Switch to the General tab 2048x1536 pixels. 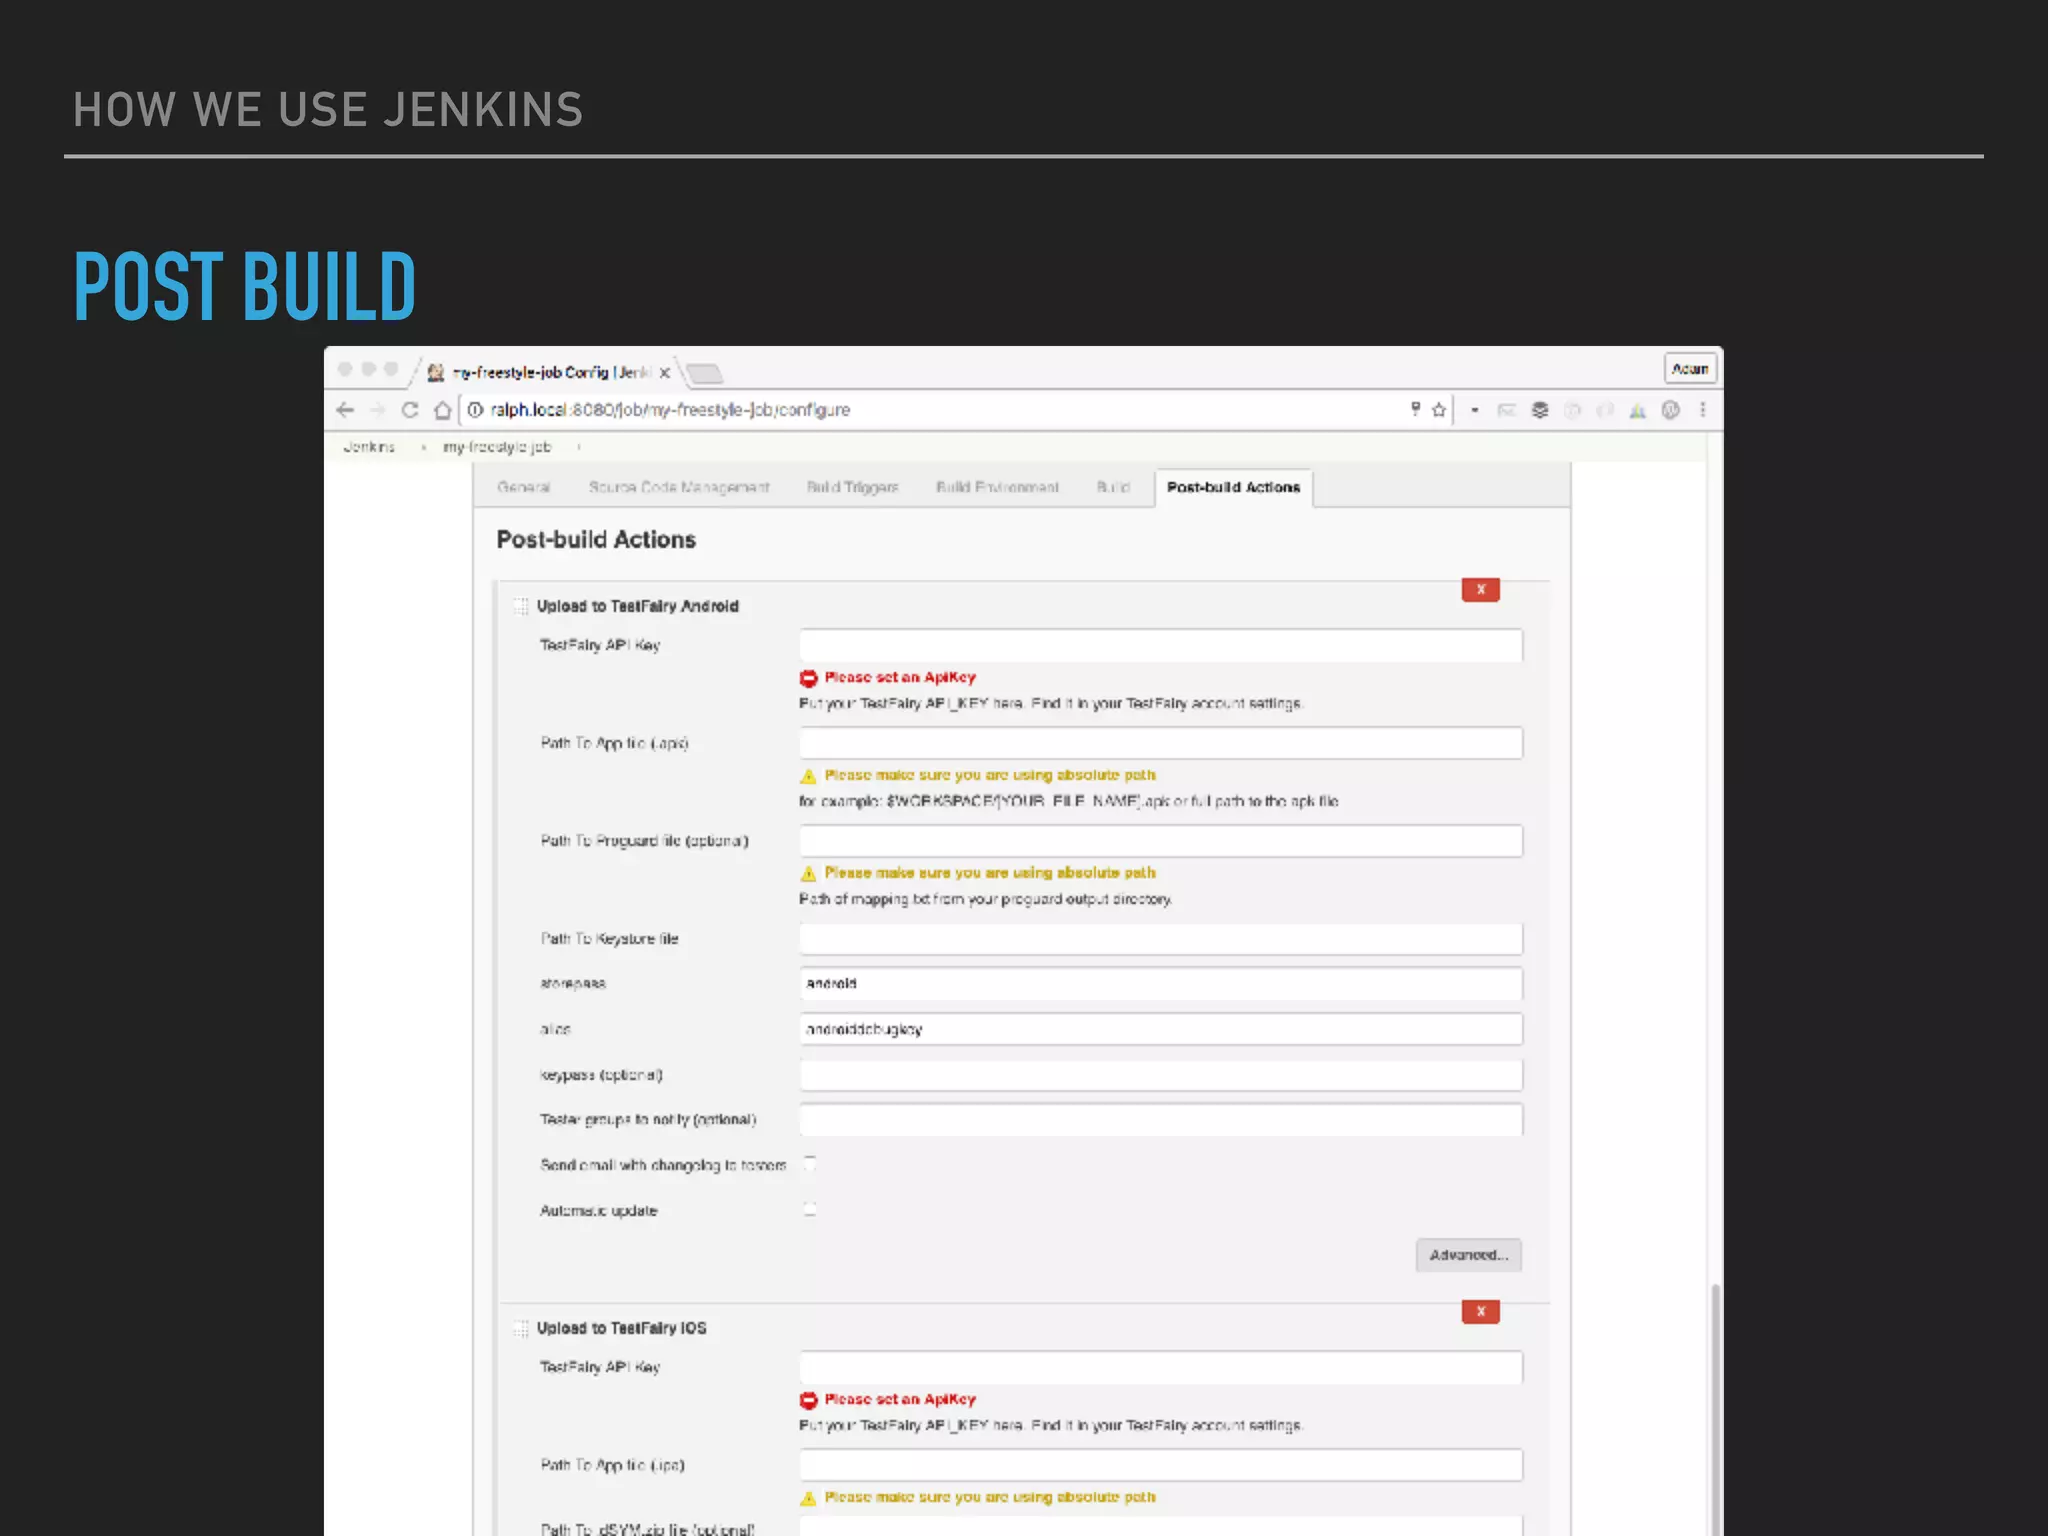point(523,487)
